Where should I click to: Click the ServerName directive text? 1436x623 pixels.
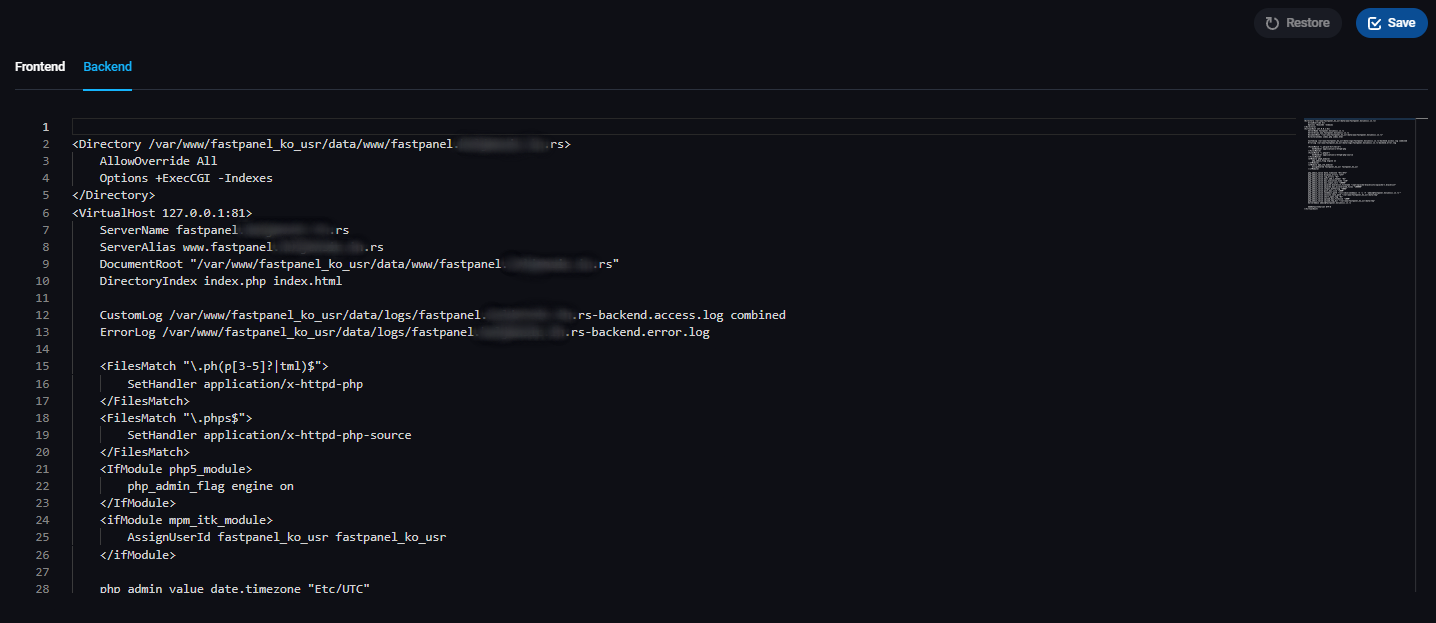(x=136, y=230)
